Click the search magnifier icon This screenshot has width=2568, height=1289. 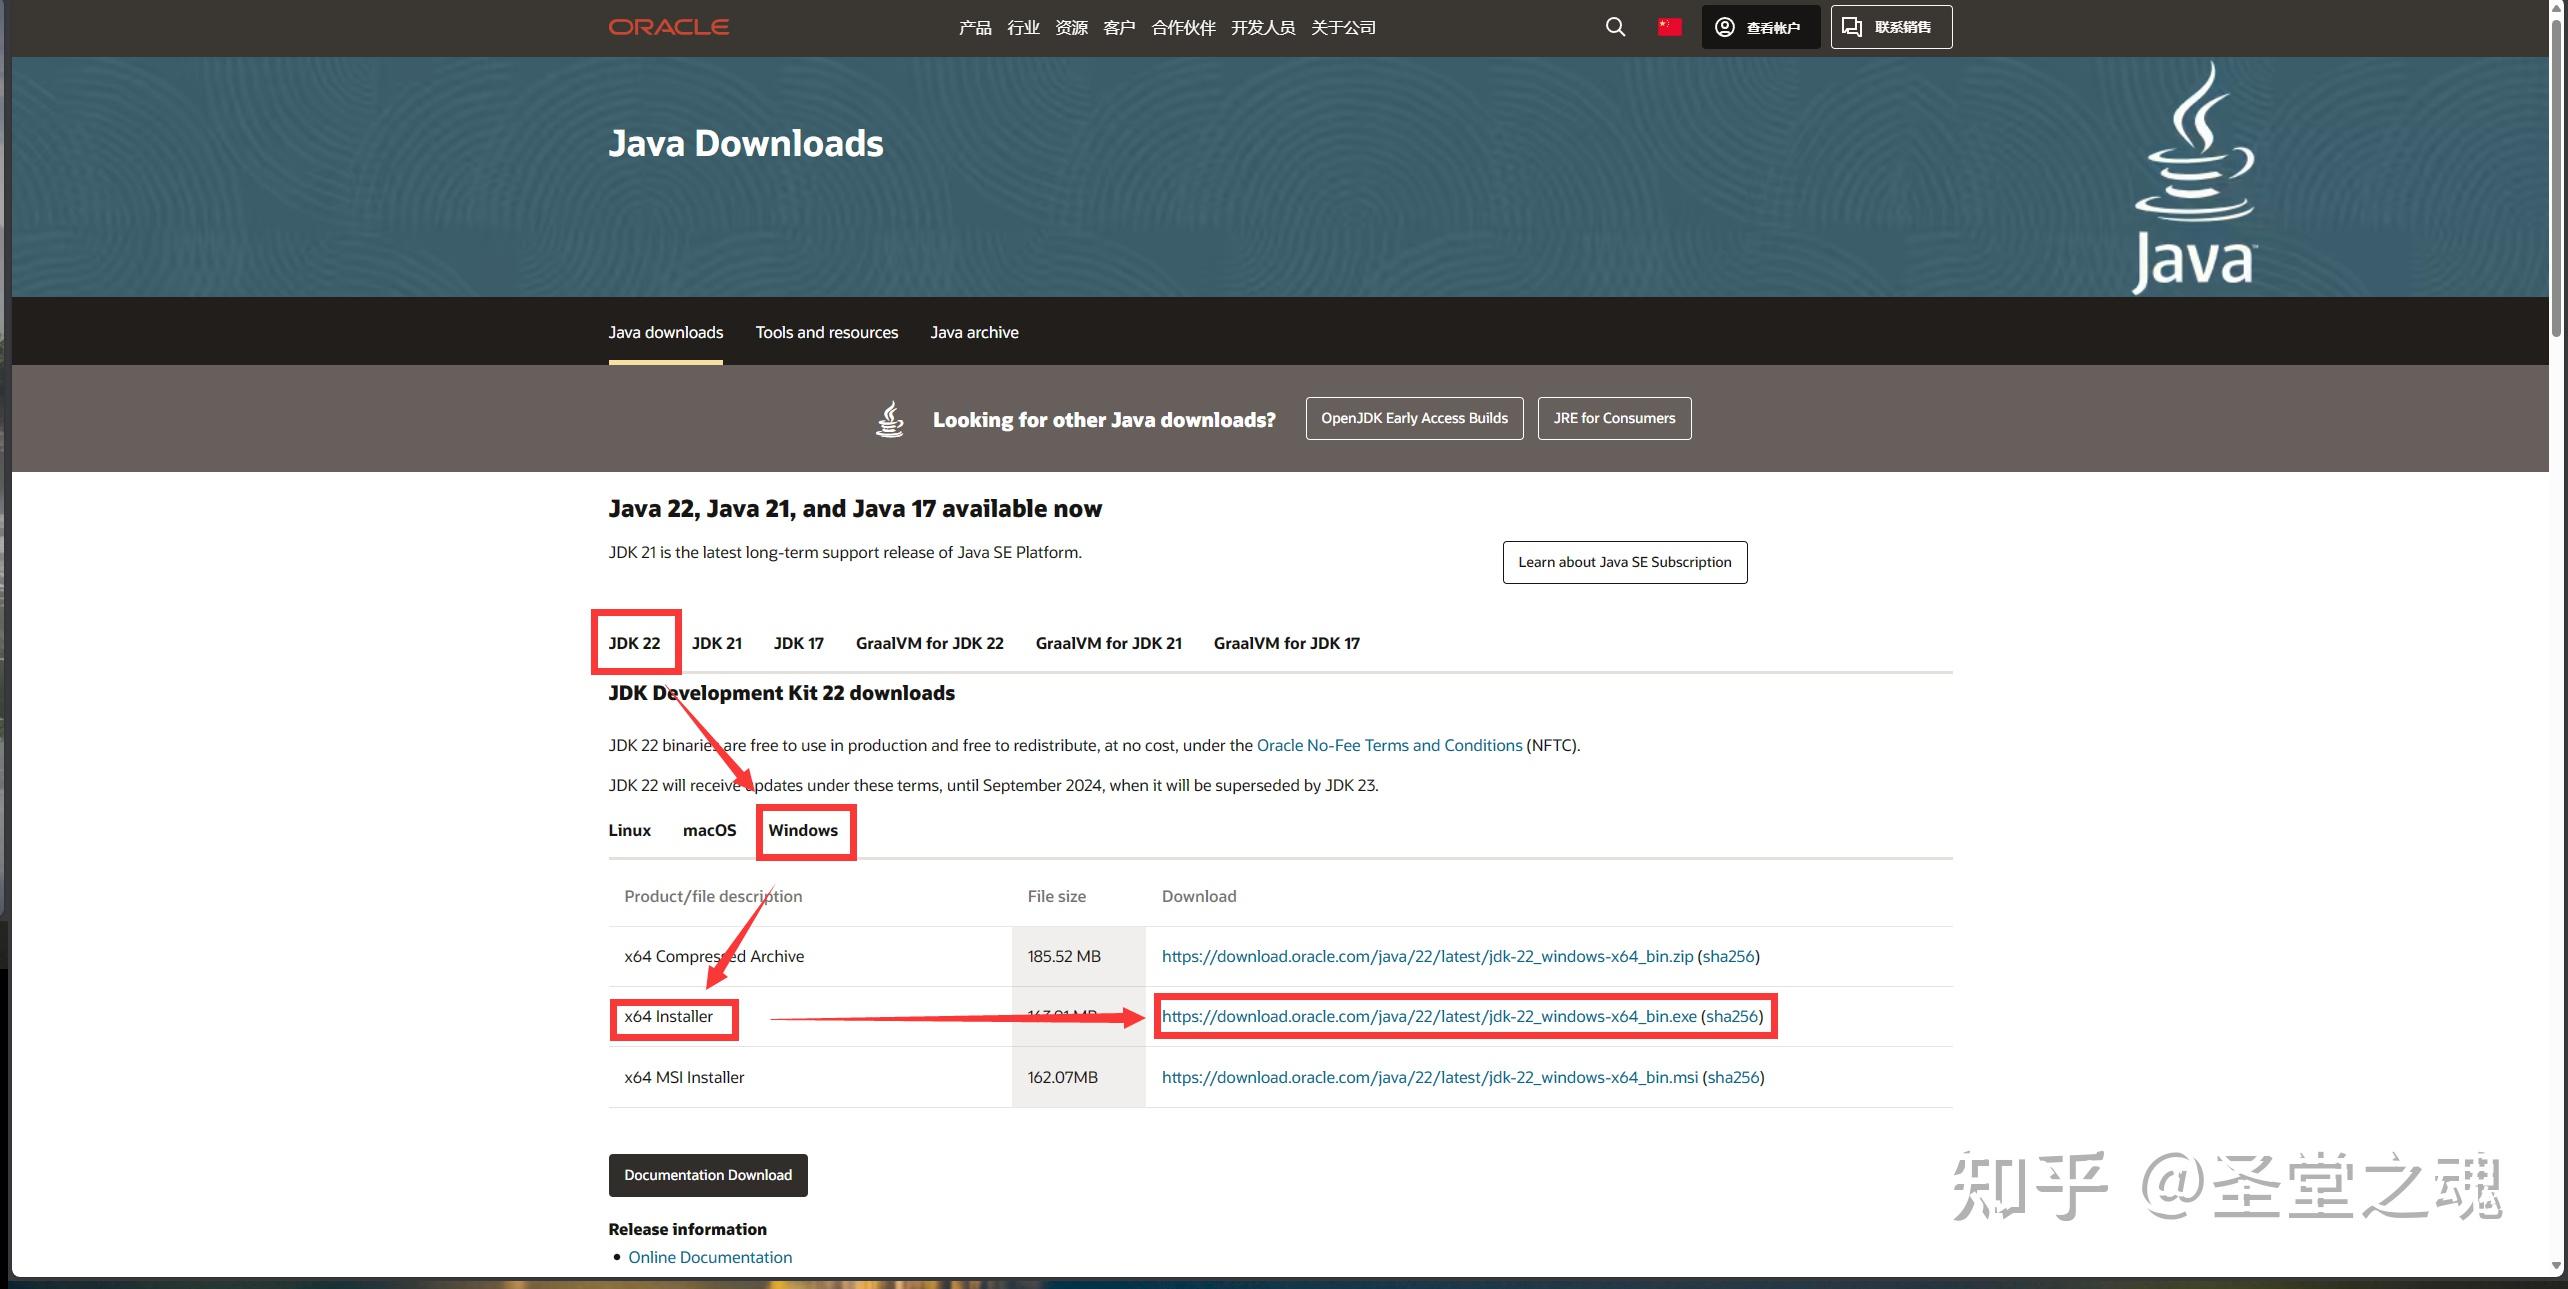[1615, 27]
